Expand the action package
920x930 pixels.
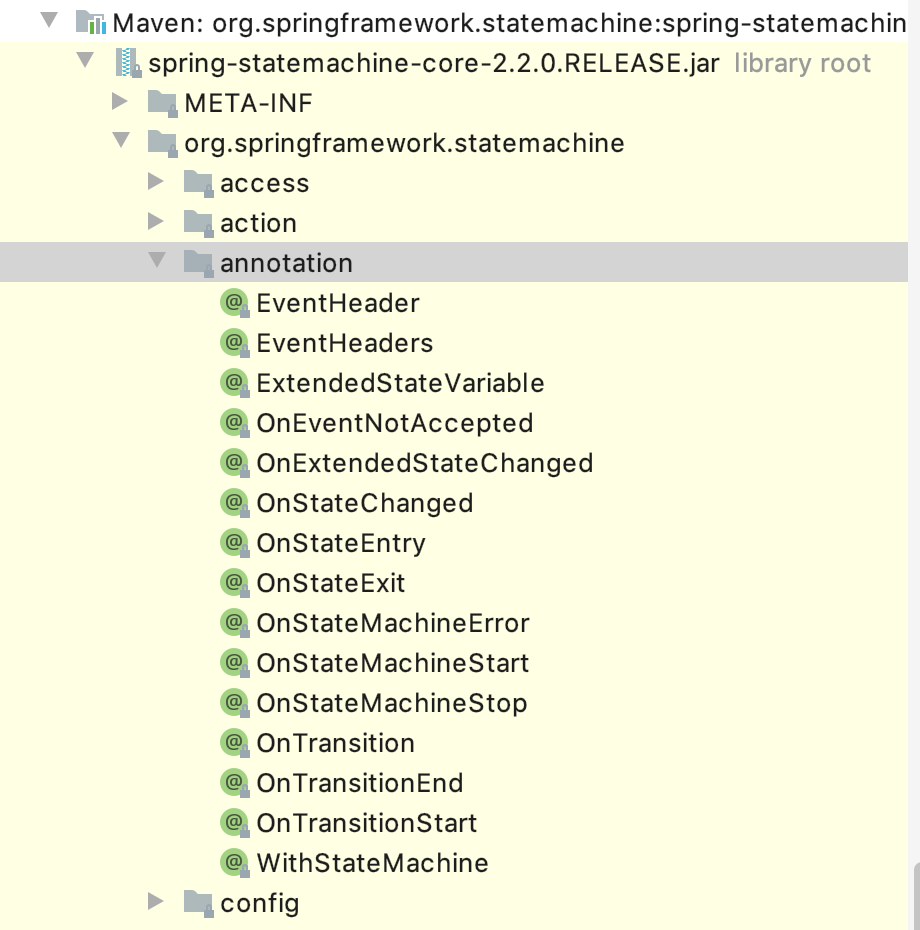pyautogui.click(x=156, y=221)
